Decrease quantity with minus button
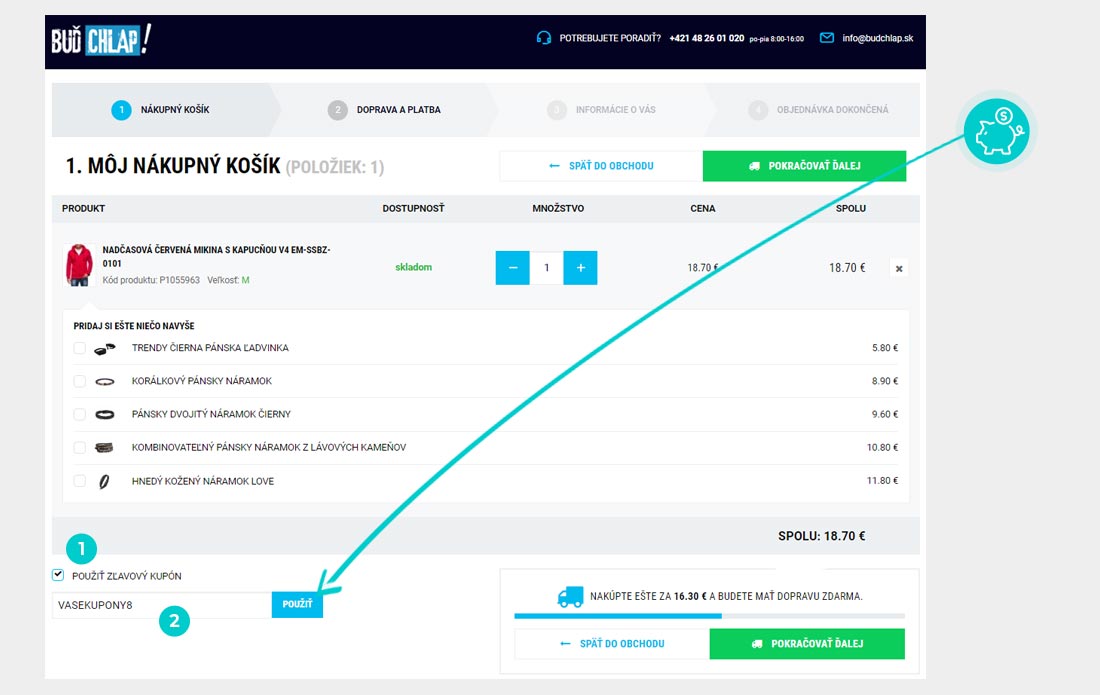 (x=513, y=268)
